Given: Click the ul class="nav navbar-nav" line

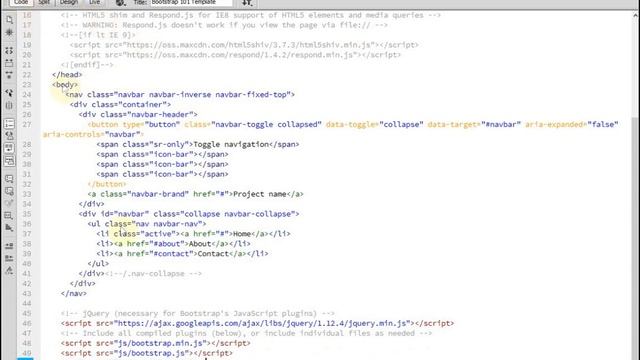Looking at the screenshot, I should tap(147, 224).
